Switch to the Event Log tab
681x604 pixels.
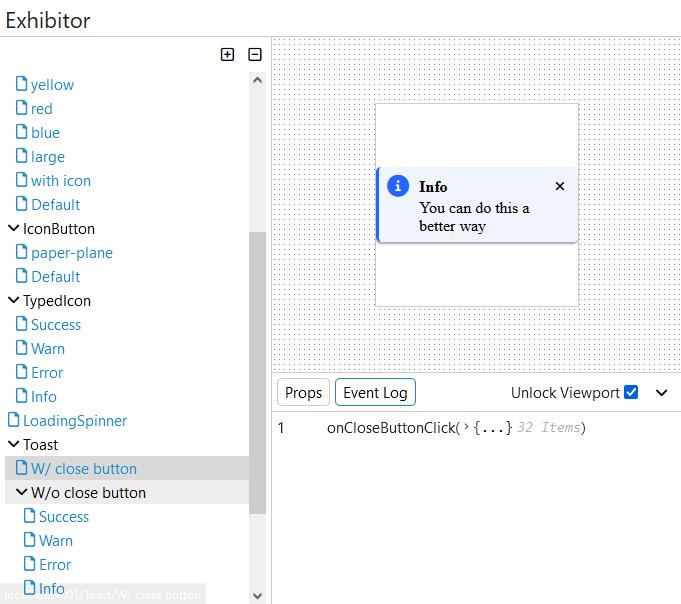[x=375, y=393]
